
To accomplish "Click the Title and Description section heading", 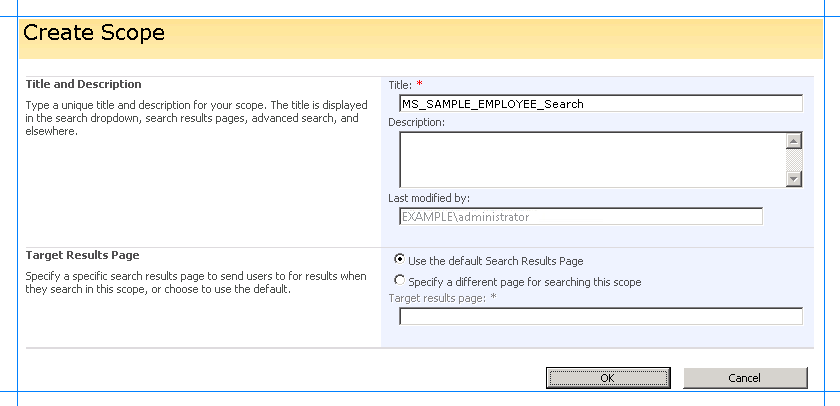I will click(84, 84).
